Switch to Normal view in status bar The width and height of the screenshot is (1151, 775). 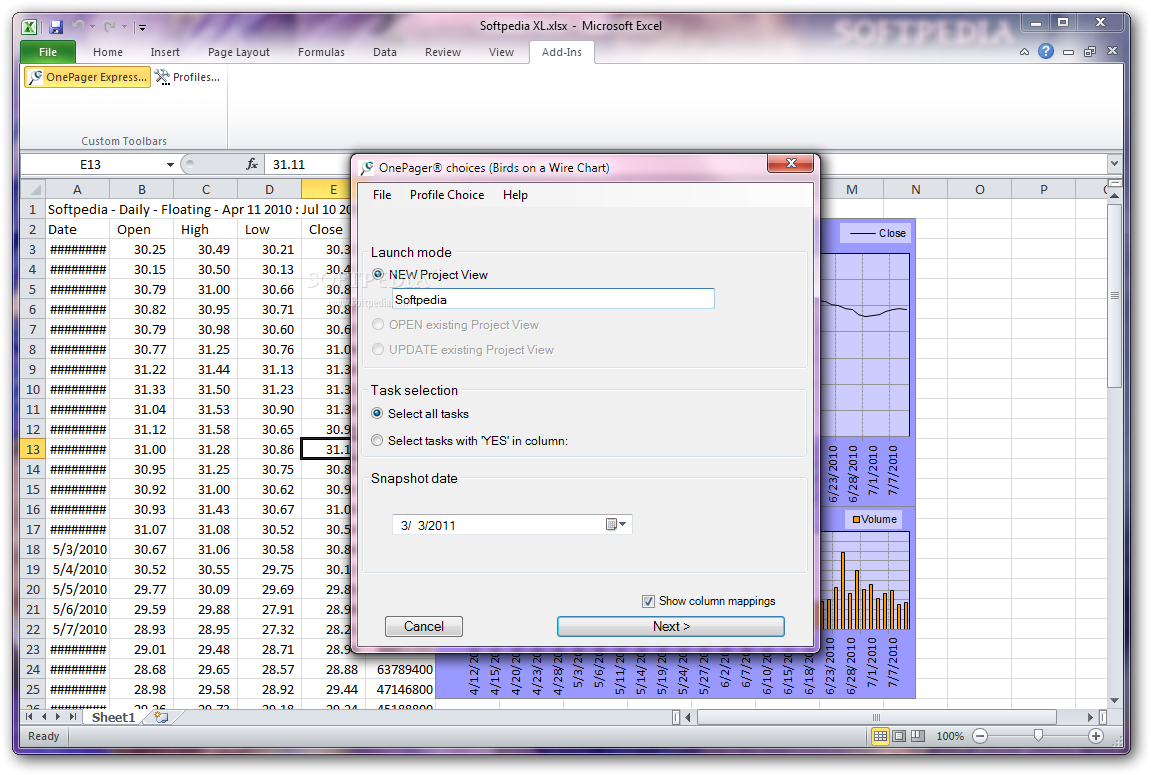pos(879,736)
